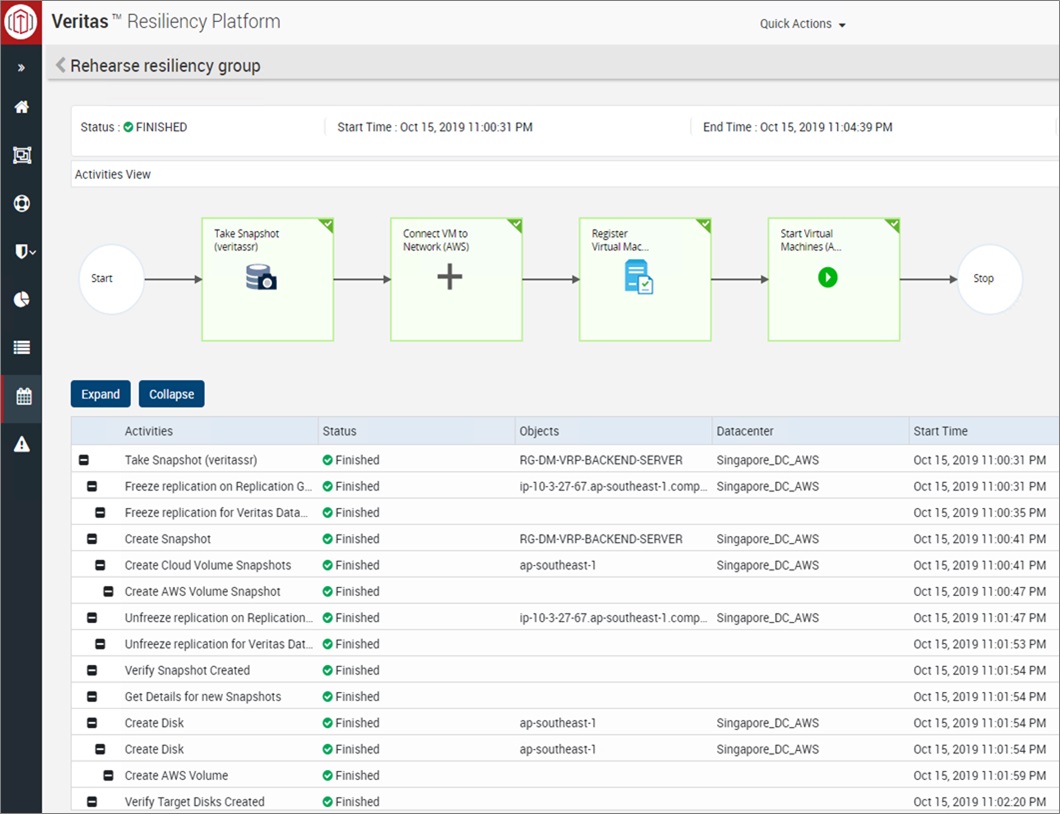Open the shield icon in the sidebar

coord(24,252)
